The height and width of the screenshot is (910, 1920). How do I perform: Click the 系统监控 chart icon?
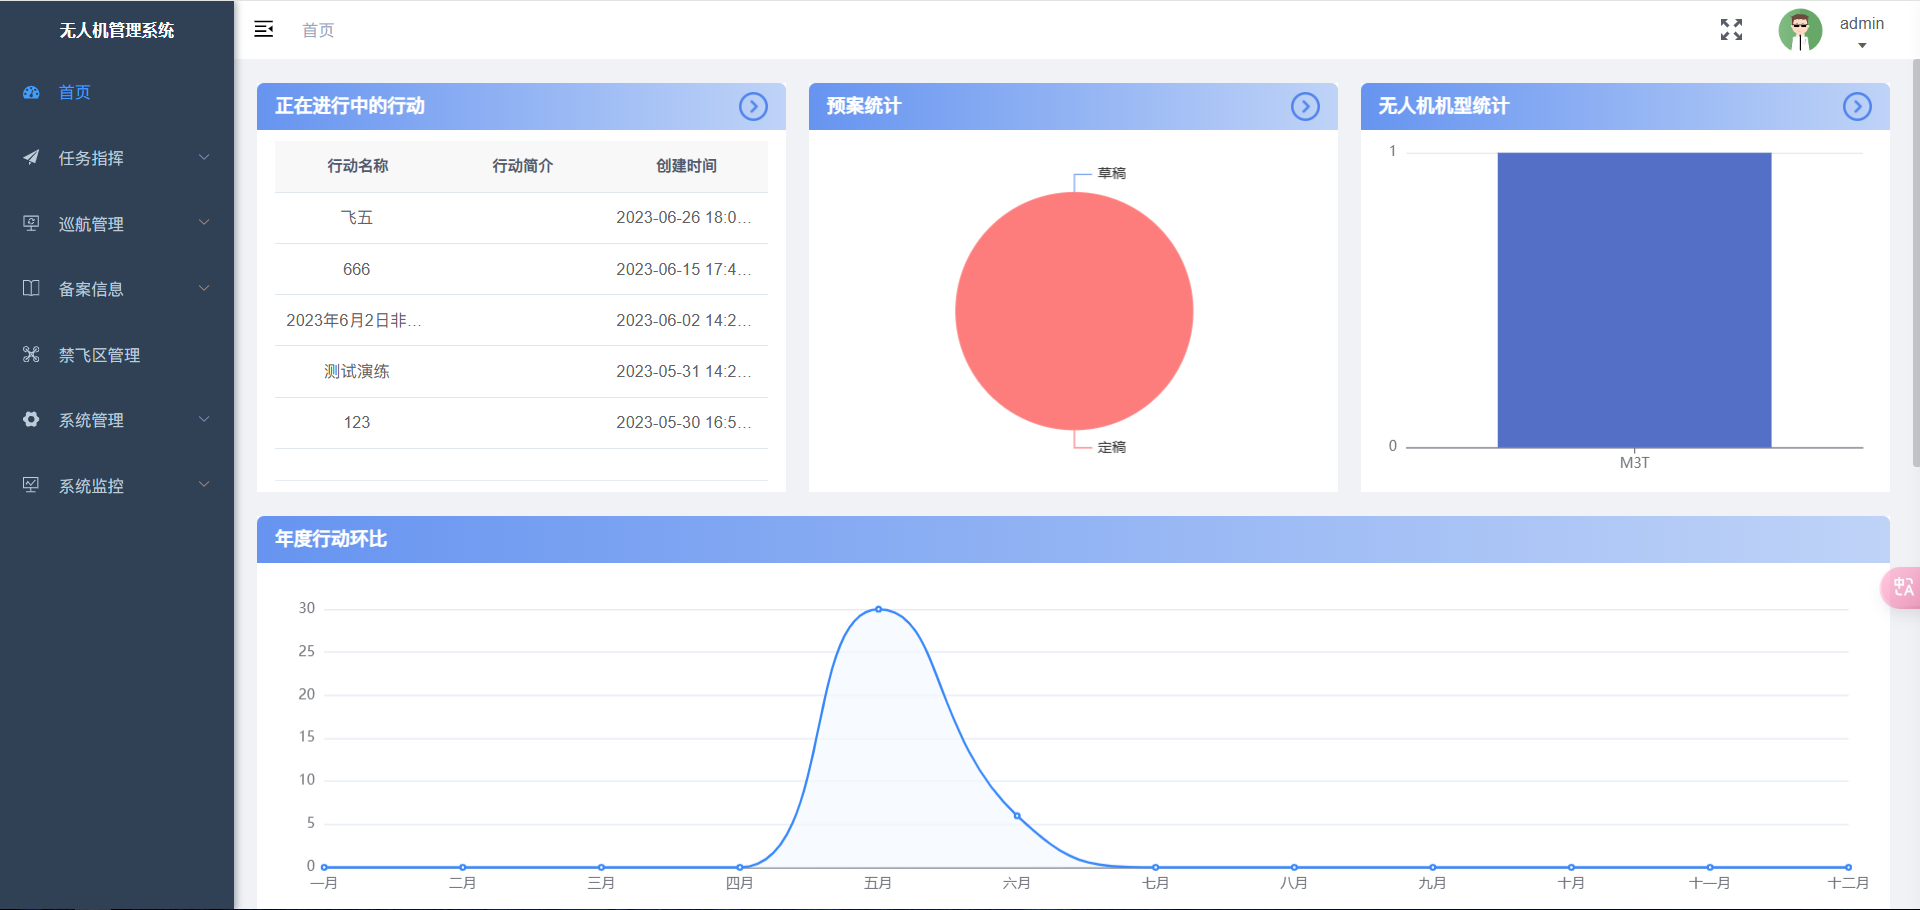coord(31,485)
